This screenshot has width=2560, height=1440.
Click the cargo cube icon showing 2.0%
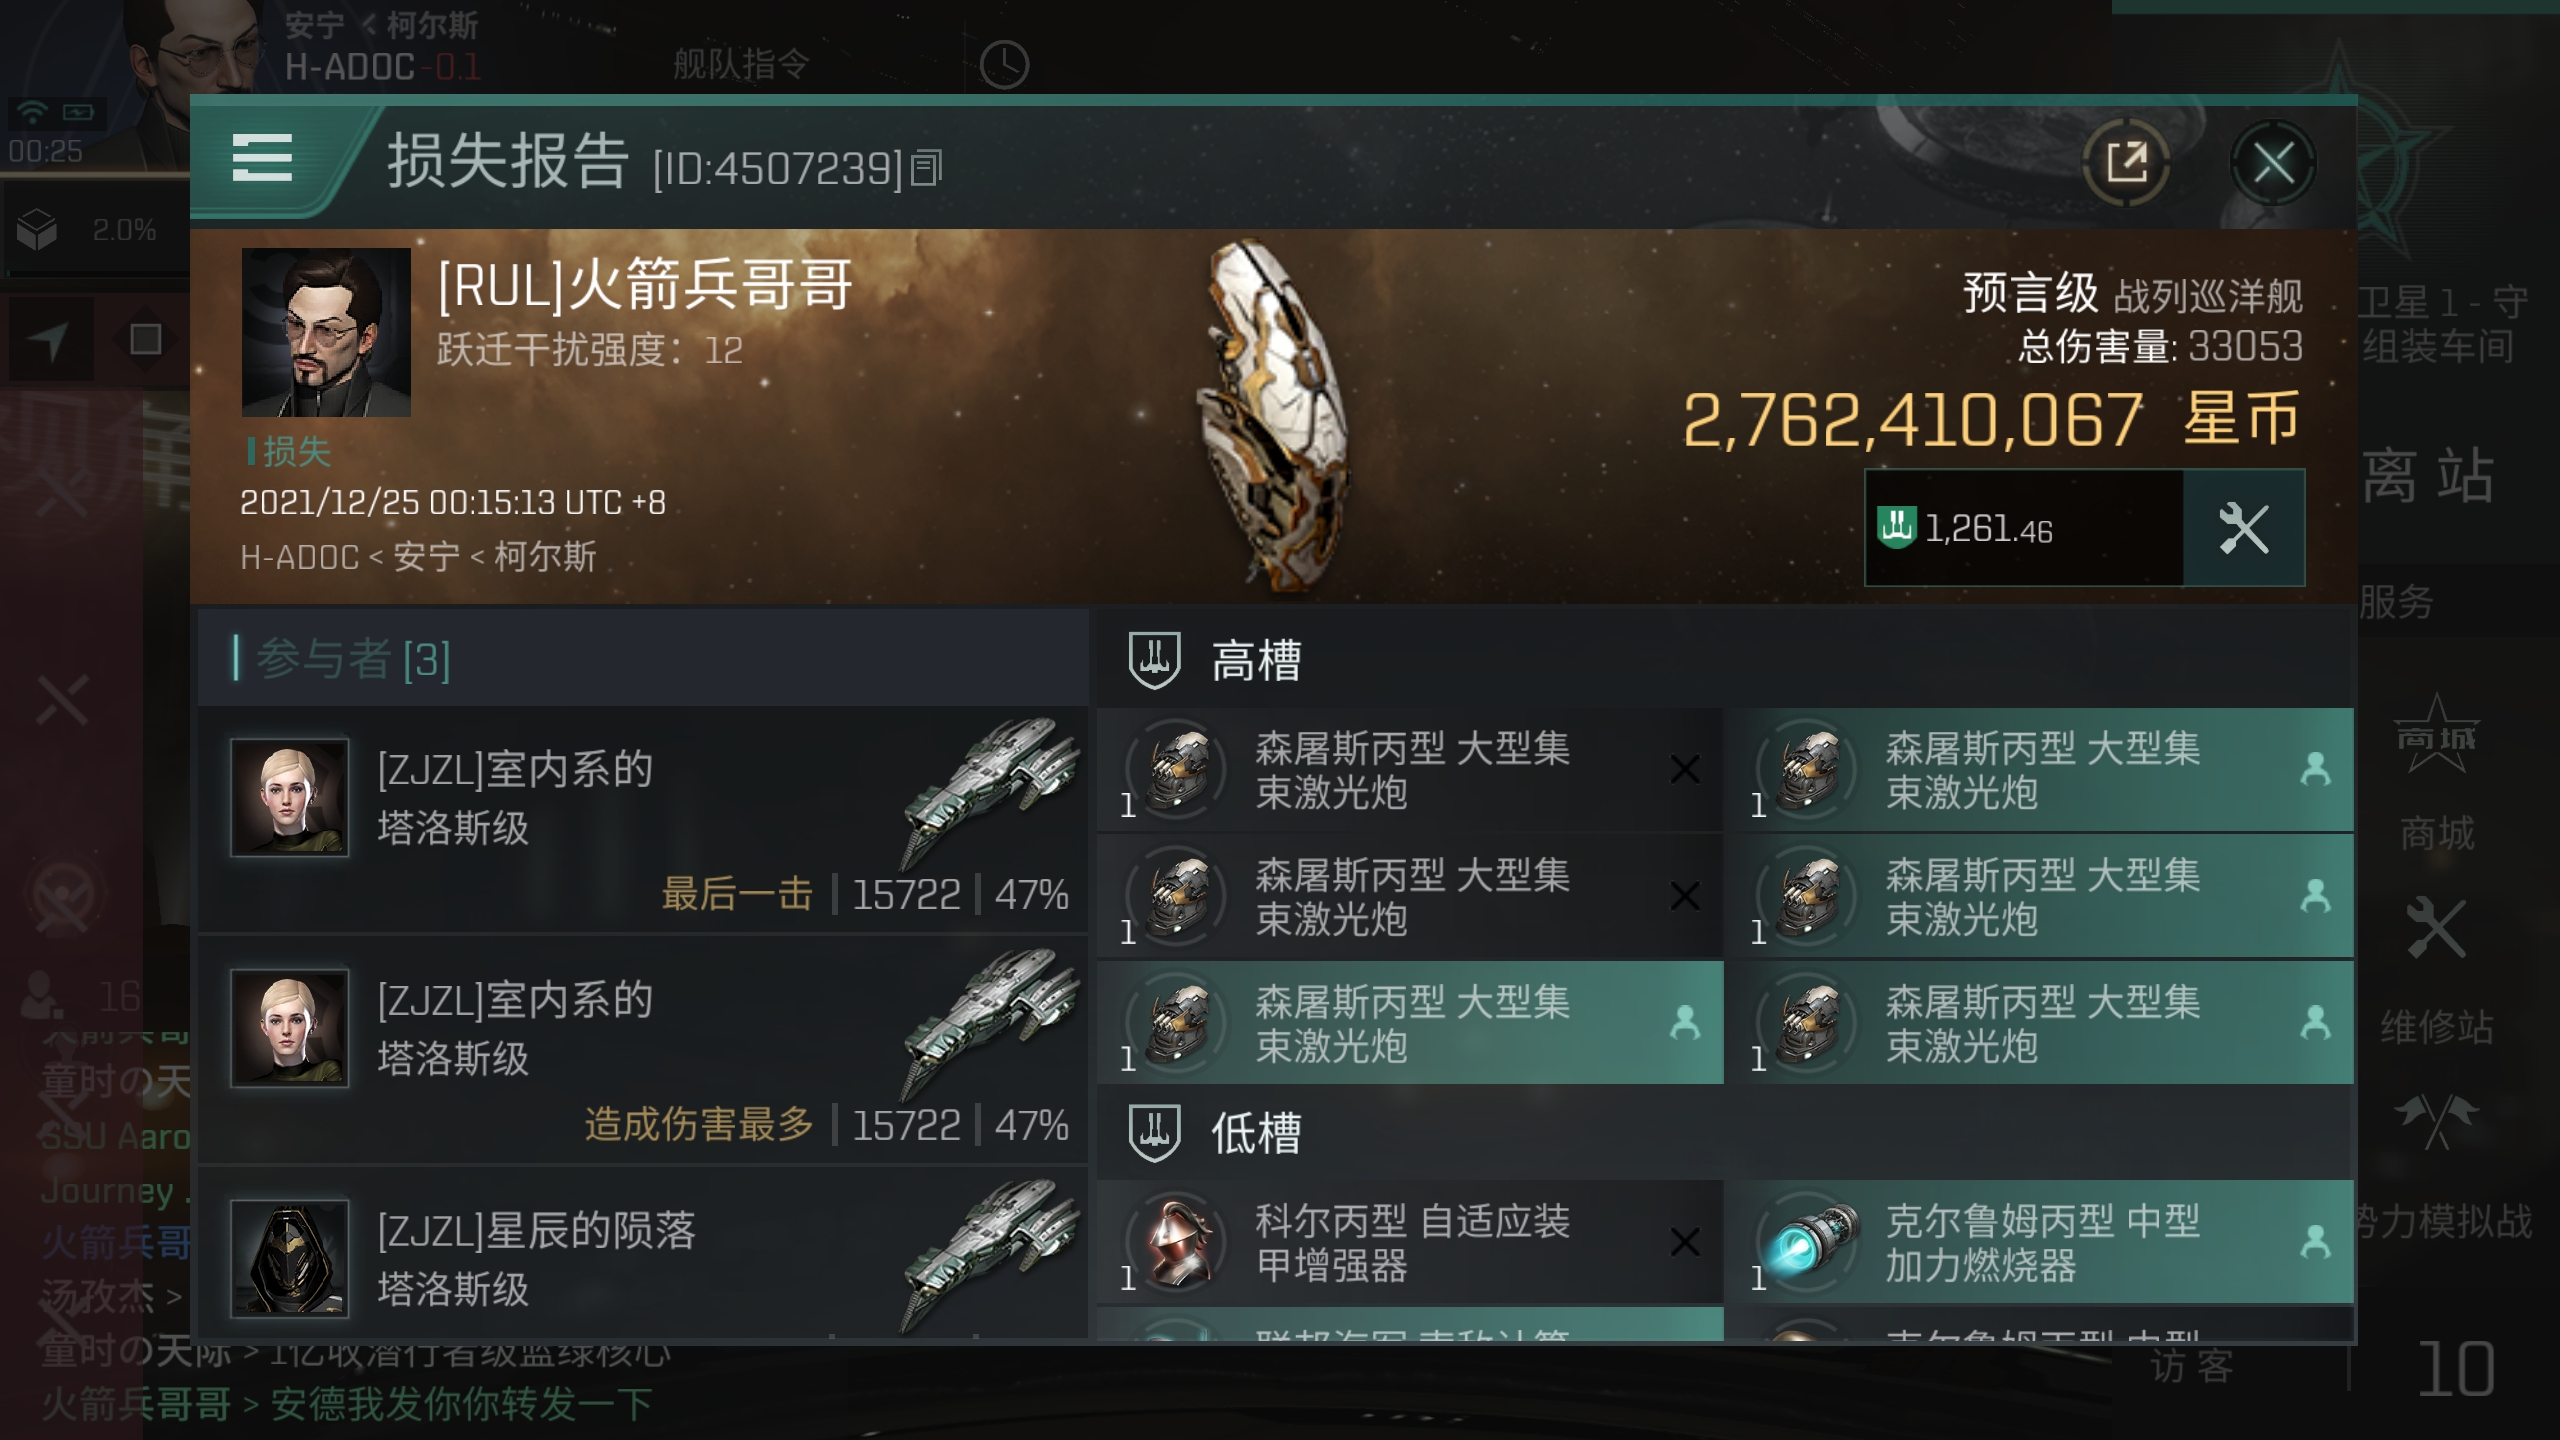pyautogui.click(x=37, y=230)
